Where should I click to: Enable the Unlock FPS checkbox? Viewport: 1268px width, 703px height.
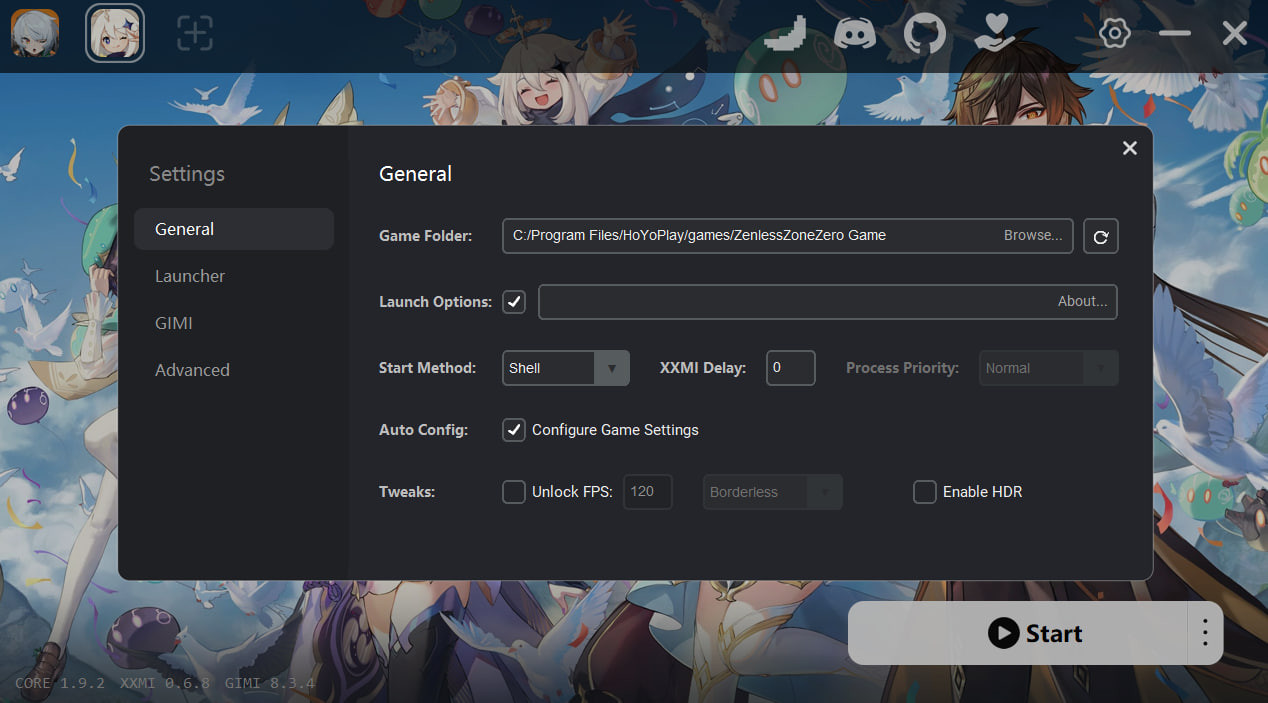pyautogui.click(x=514, y=492)
